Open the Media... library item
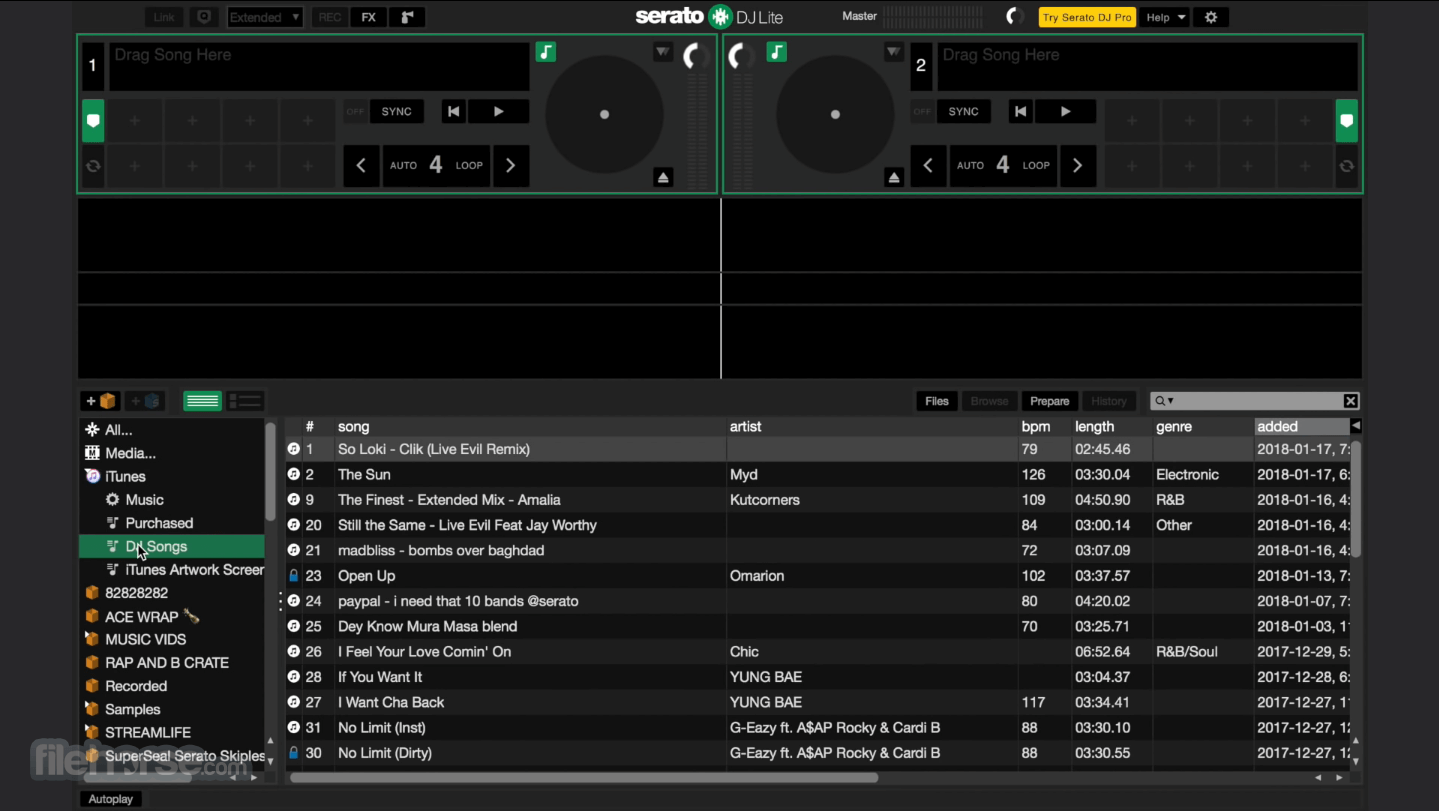Screen dimensions: 1439x811 point(130,453)
